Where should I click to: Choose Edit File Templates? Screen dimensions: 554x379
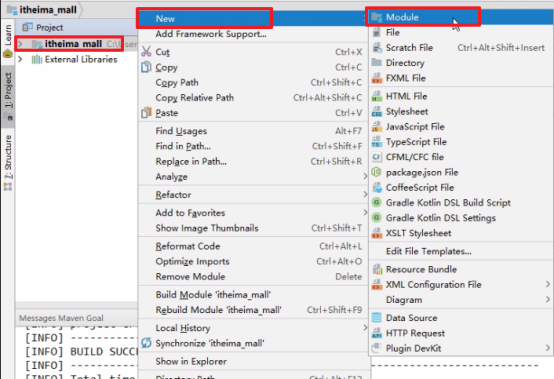pyautogui.click(x=461, y=251)
